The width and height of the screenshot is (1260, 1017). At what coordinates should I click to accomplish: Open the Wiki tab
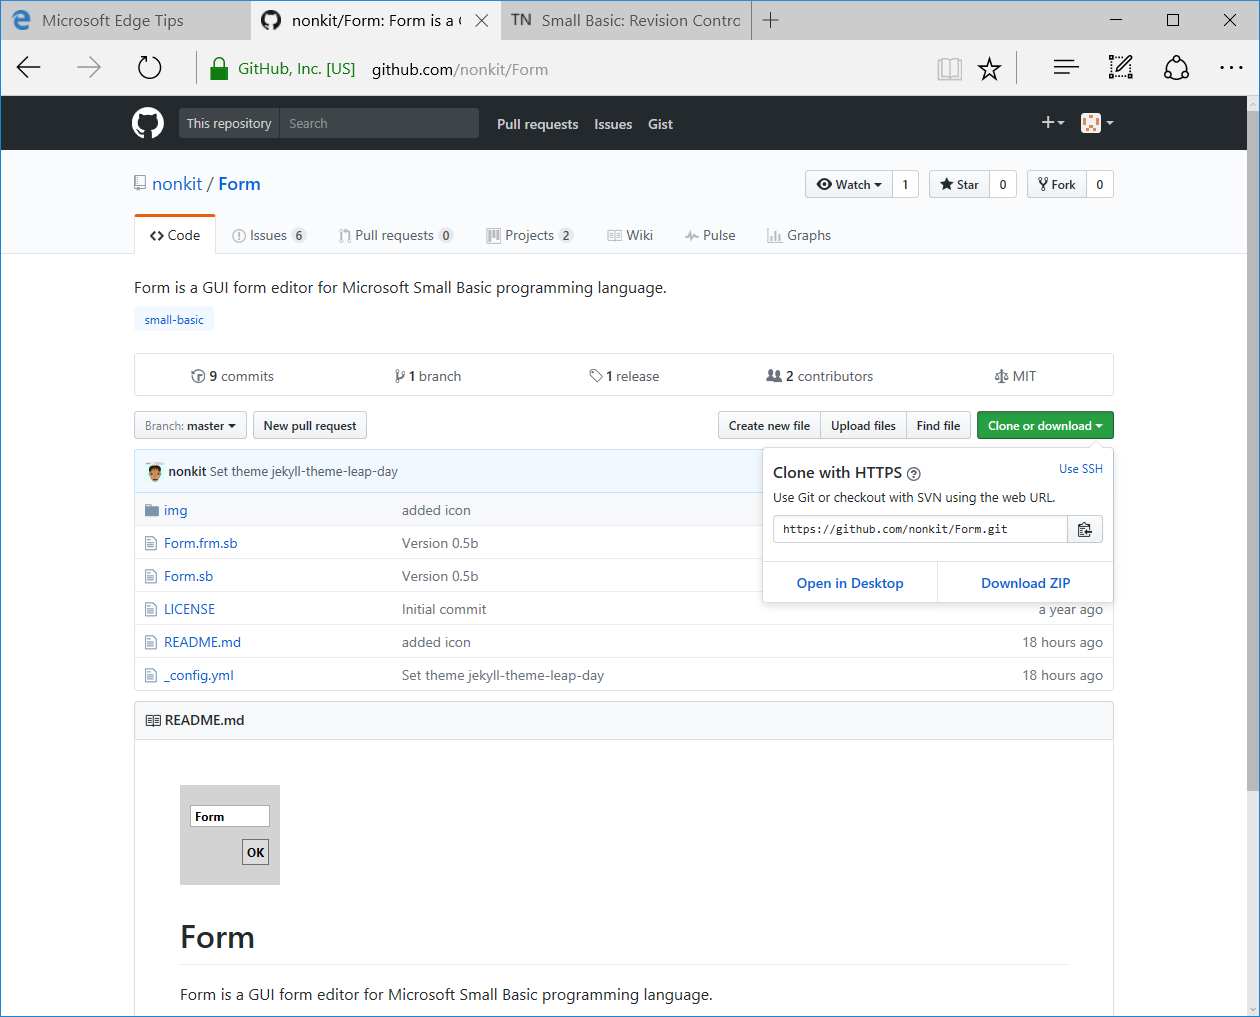click(x=630, y=235)
